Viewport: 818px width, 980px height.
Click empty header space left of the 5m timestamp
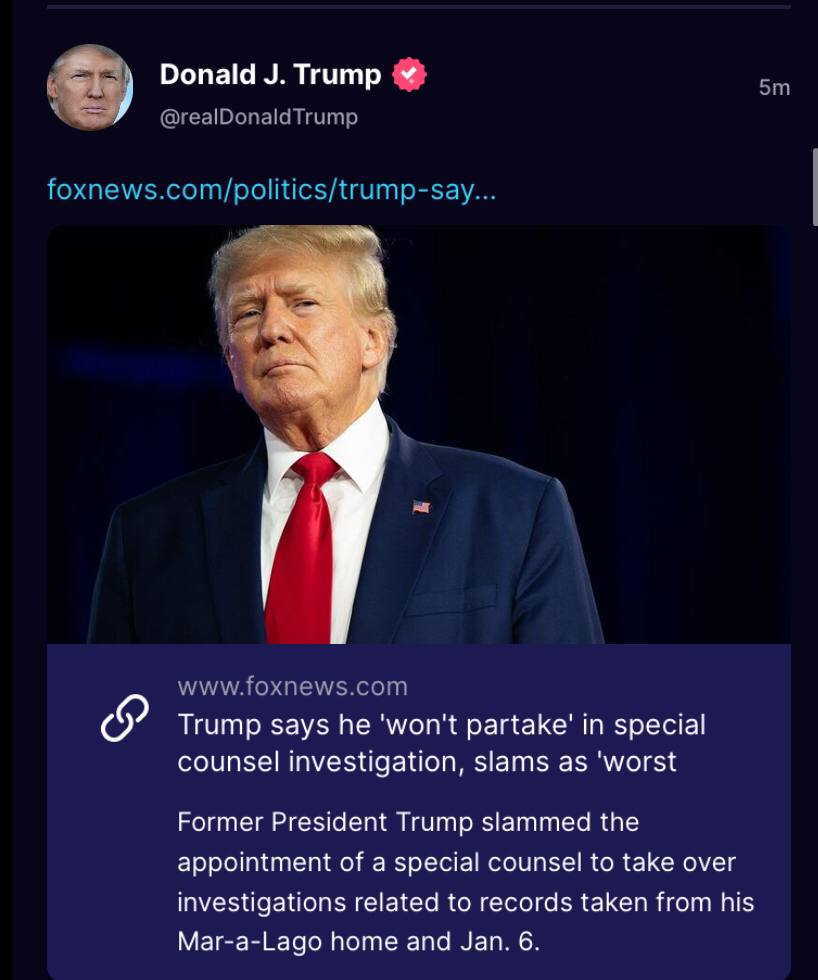pyautogui.click(x=600, y=88)
